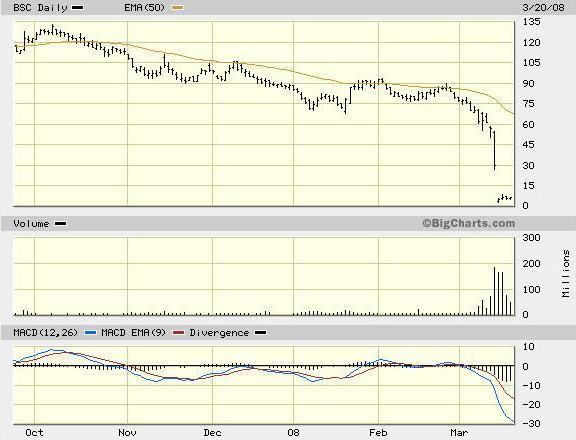Viewport: 576px width, 440px height.
Task: Click the tallest volume bar in March
Action: (x=494, y=291)
